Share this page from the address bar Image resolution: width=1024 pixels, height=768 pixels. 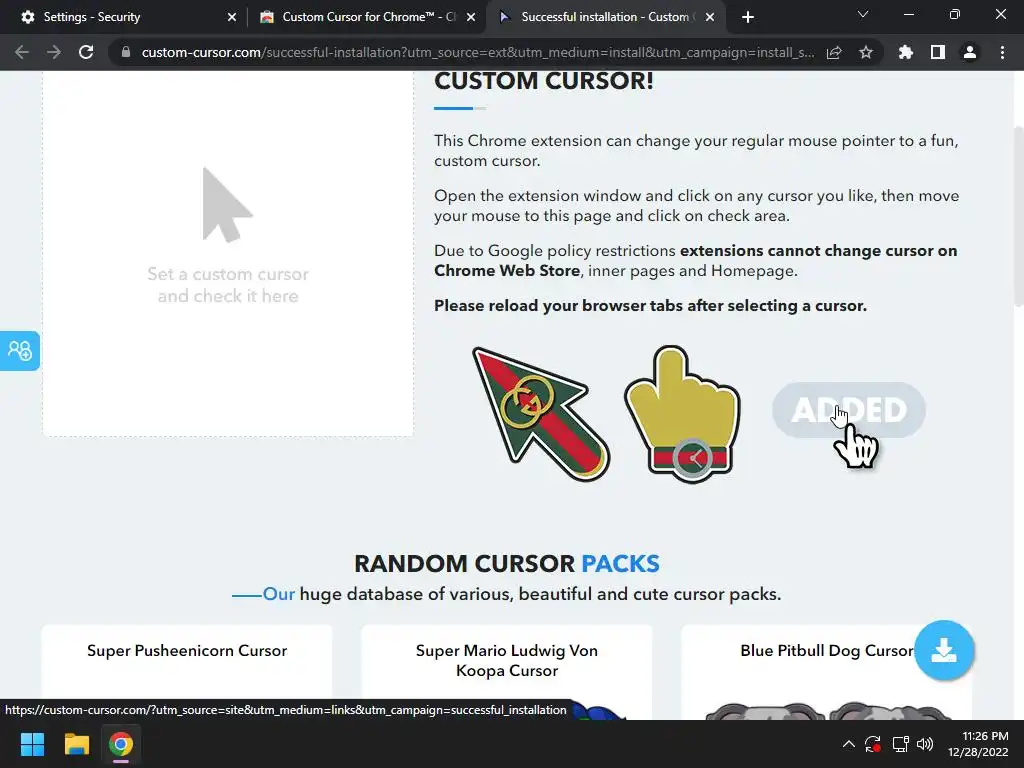coord(834,52)
